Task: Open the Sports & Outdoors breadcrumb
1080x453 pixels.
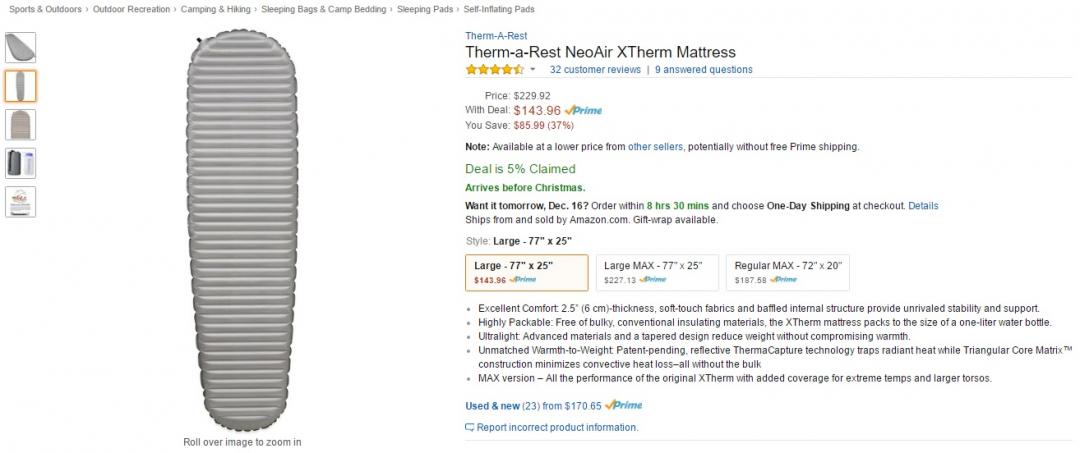Action: (45, 9)
